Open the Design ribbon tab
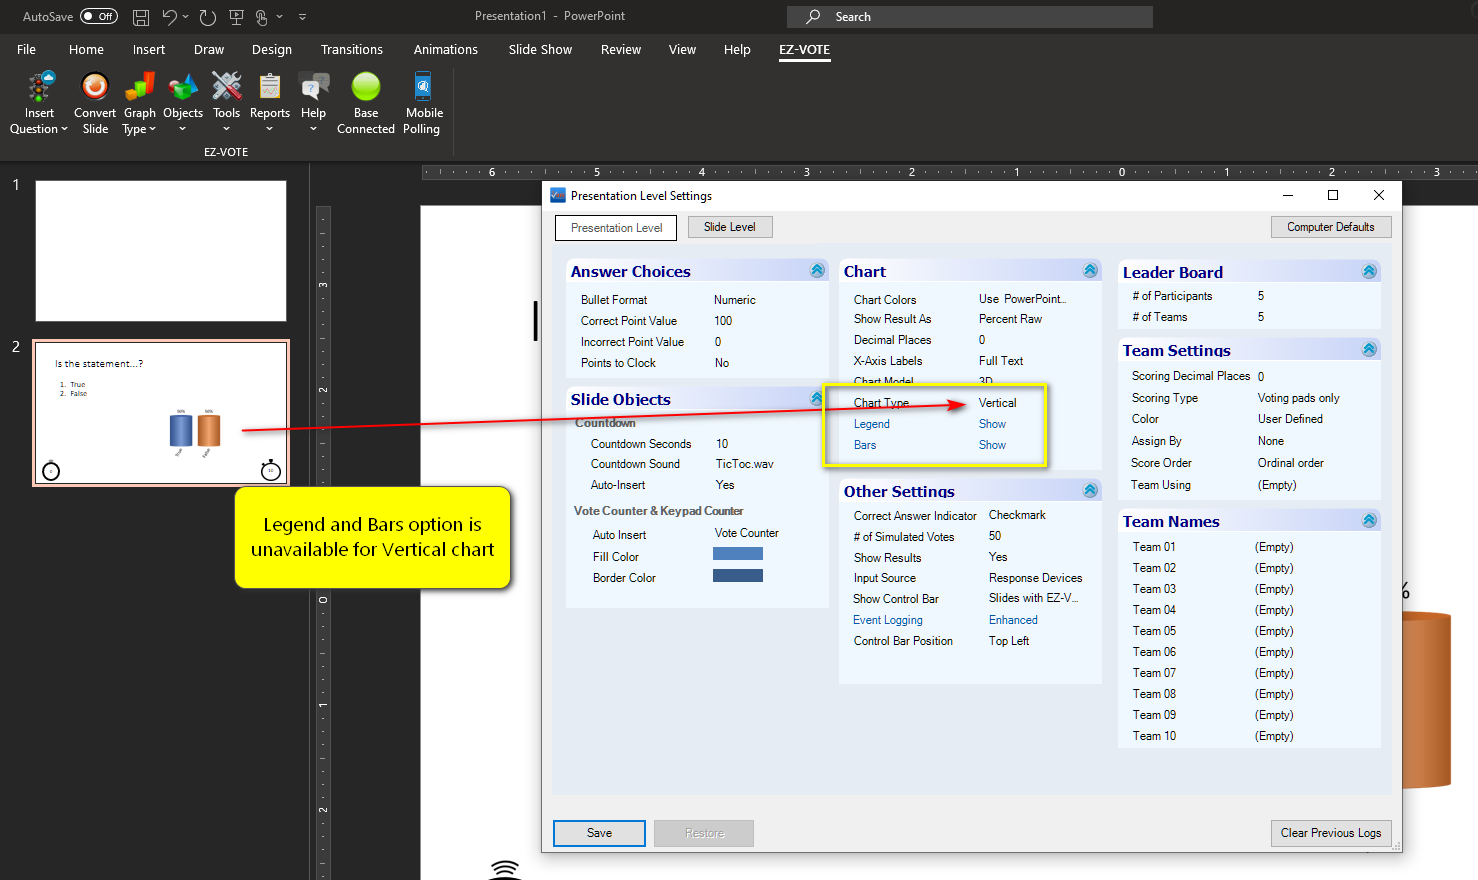The image size is (1478, 880). pyautogui.click(x=272, y=49)
